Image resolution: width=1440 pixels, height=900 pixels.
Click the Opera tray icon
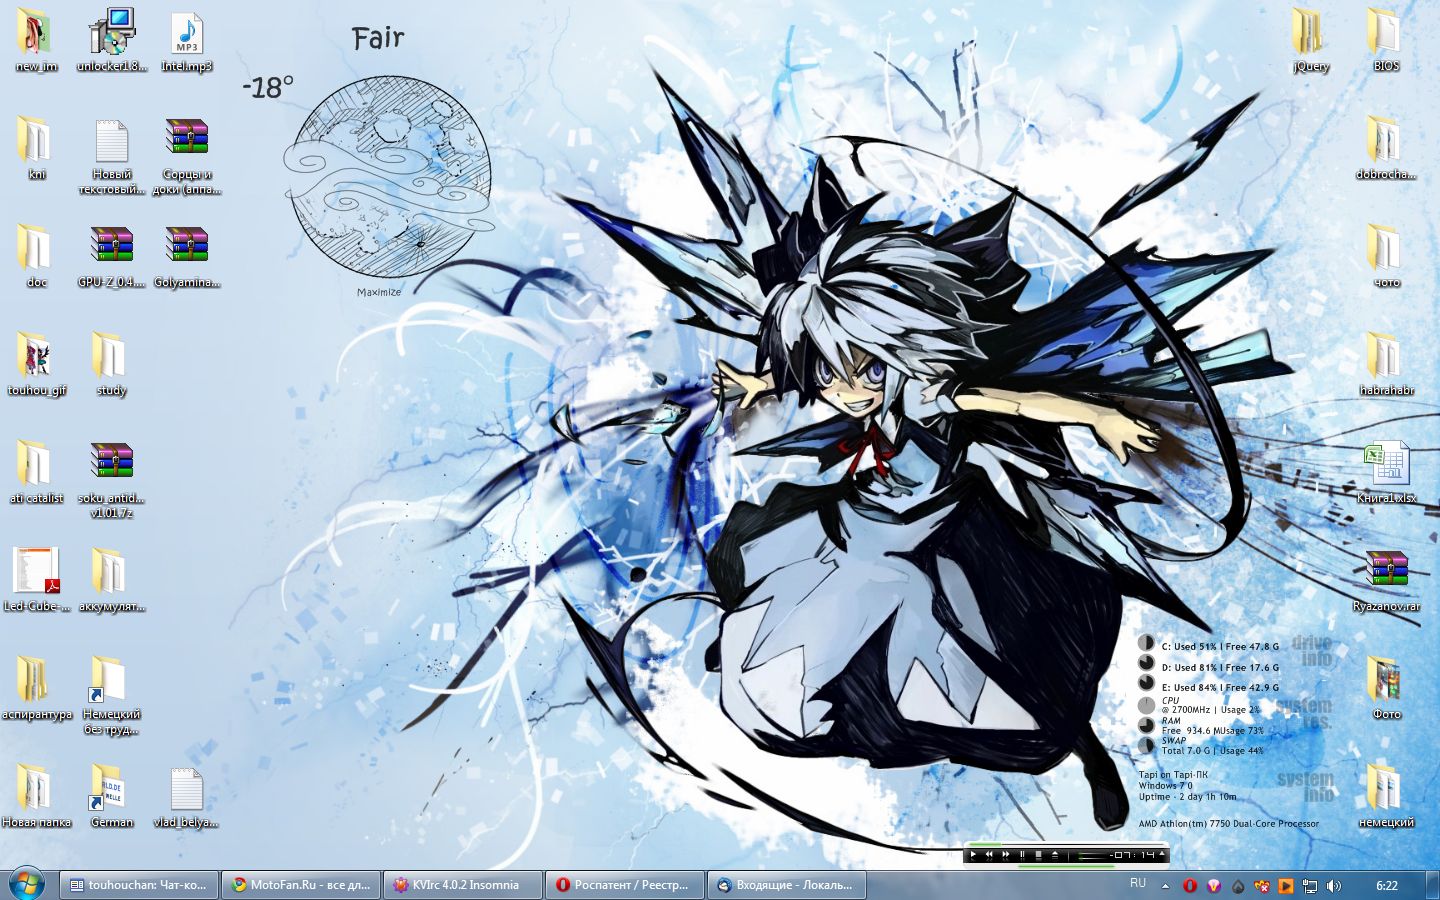click(x=1190, y=886)
